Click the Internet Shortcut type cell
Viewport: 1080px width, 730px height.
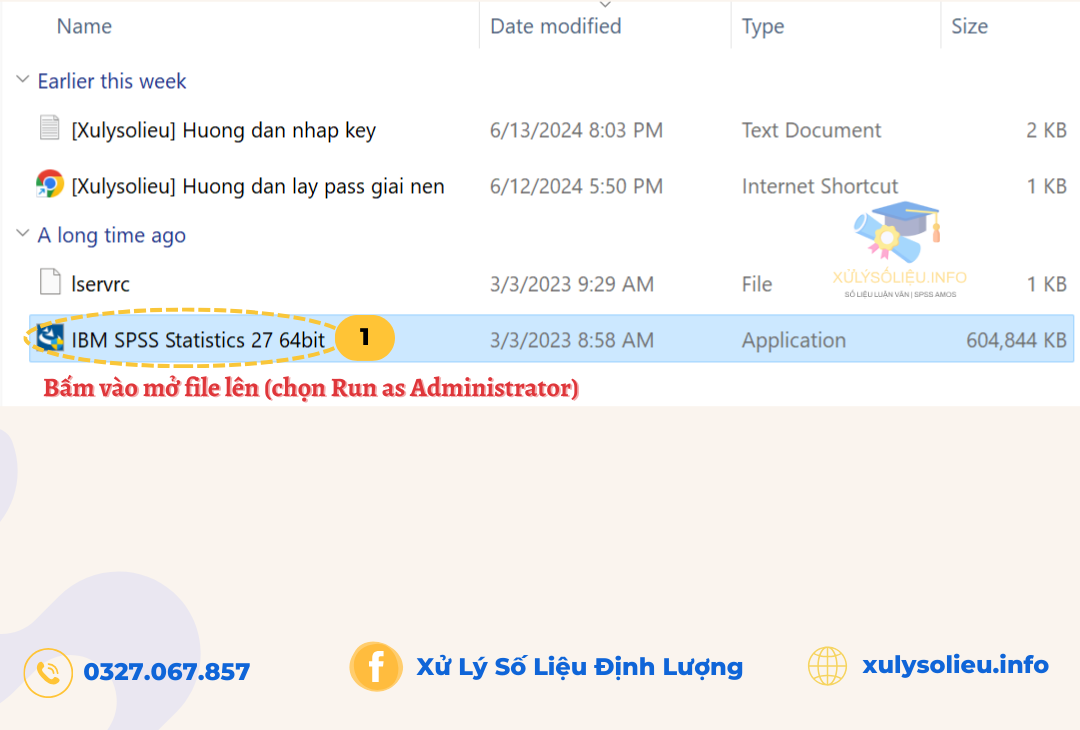820,187
